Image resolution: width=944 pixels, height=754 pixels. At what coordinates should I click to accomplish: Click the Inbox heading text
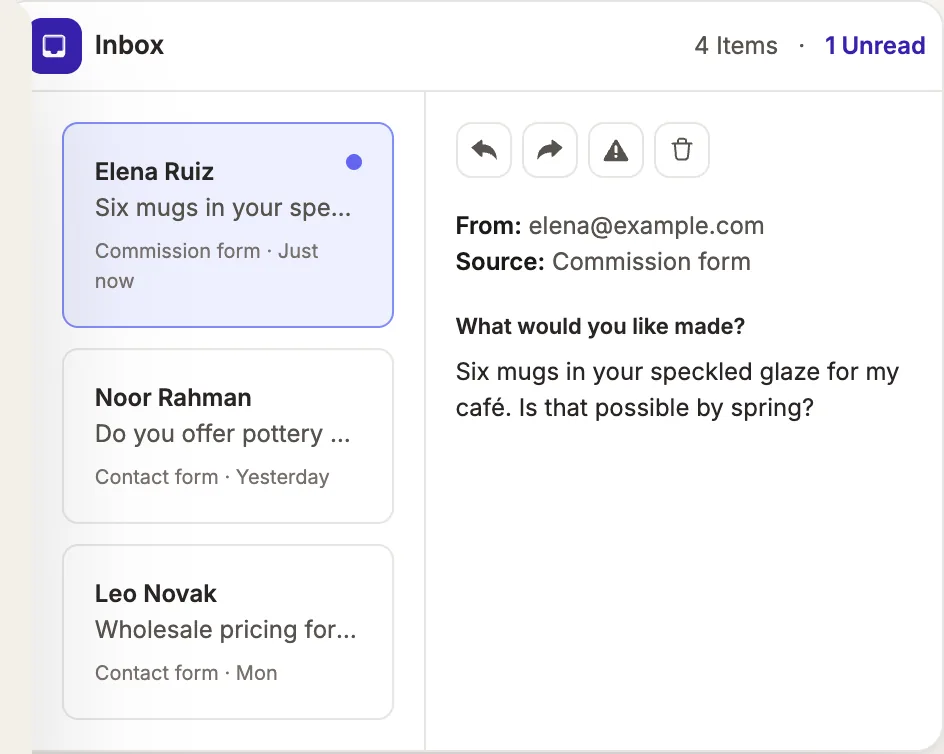pos(129,45)
